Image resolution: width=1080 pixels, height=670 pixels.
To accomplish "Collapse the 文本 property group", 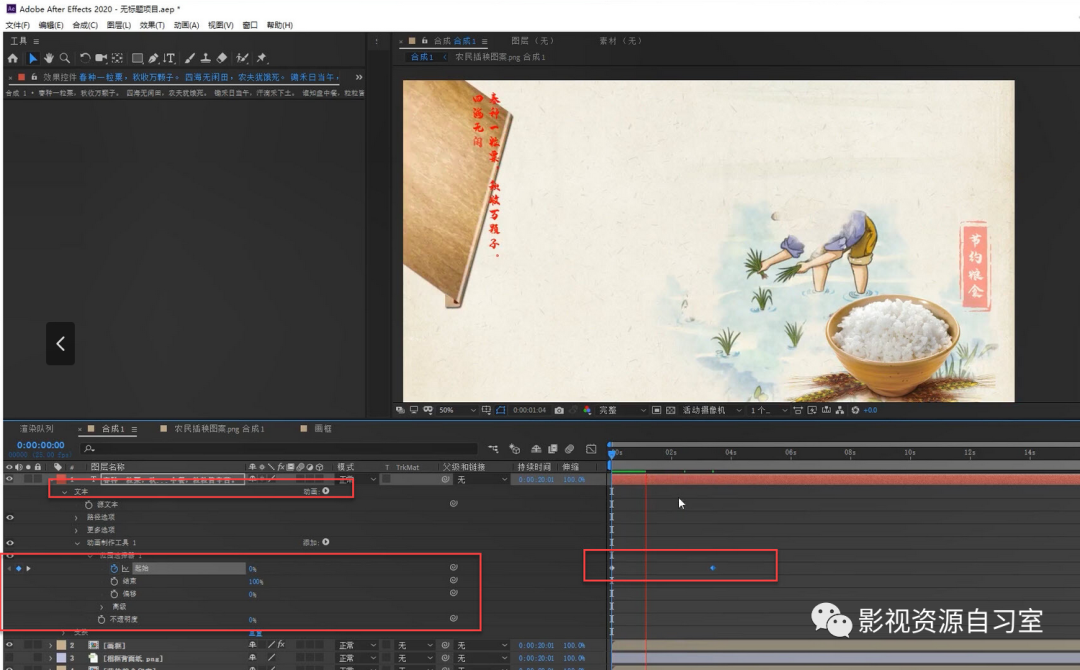I will pos(65,492).
